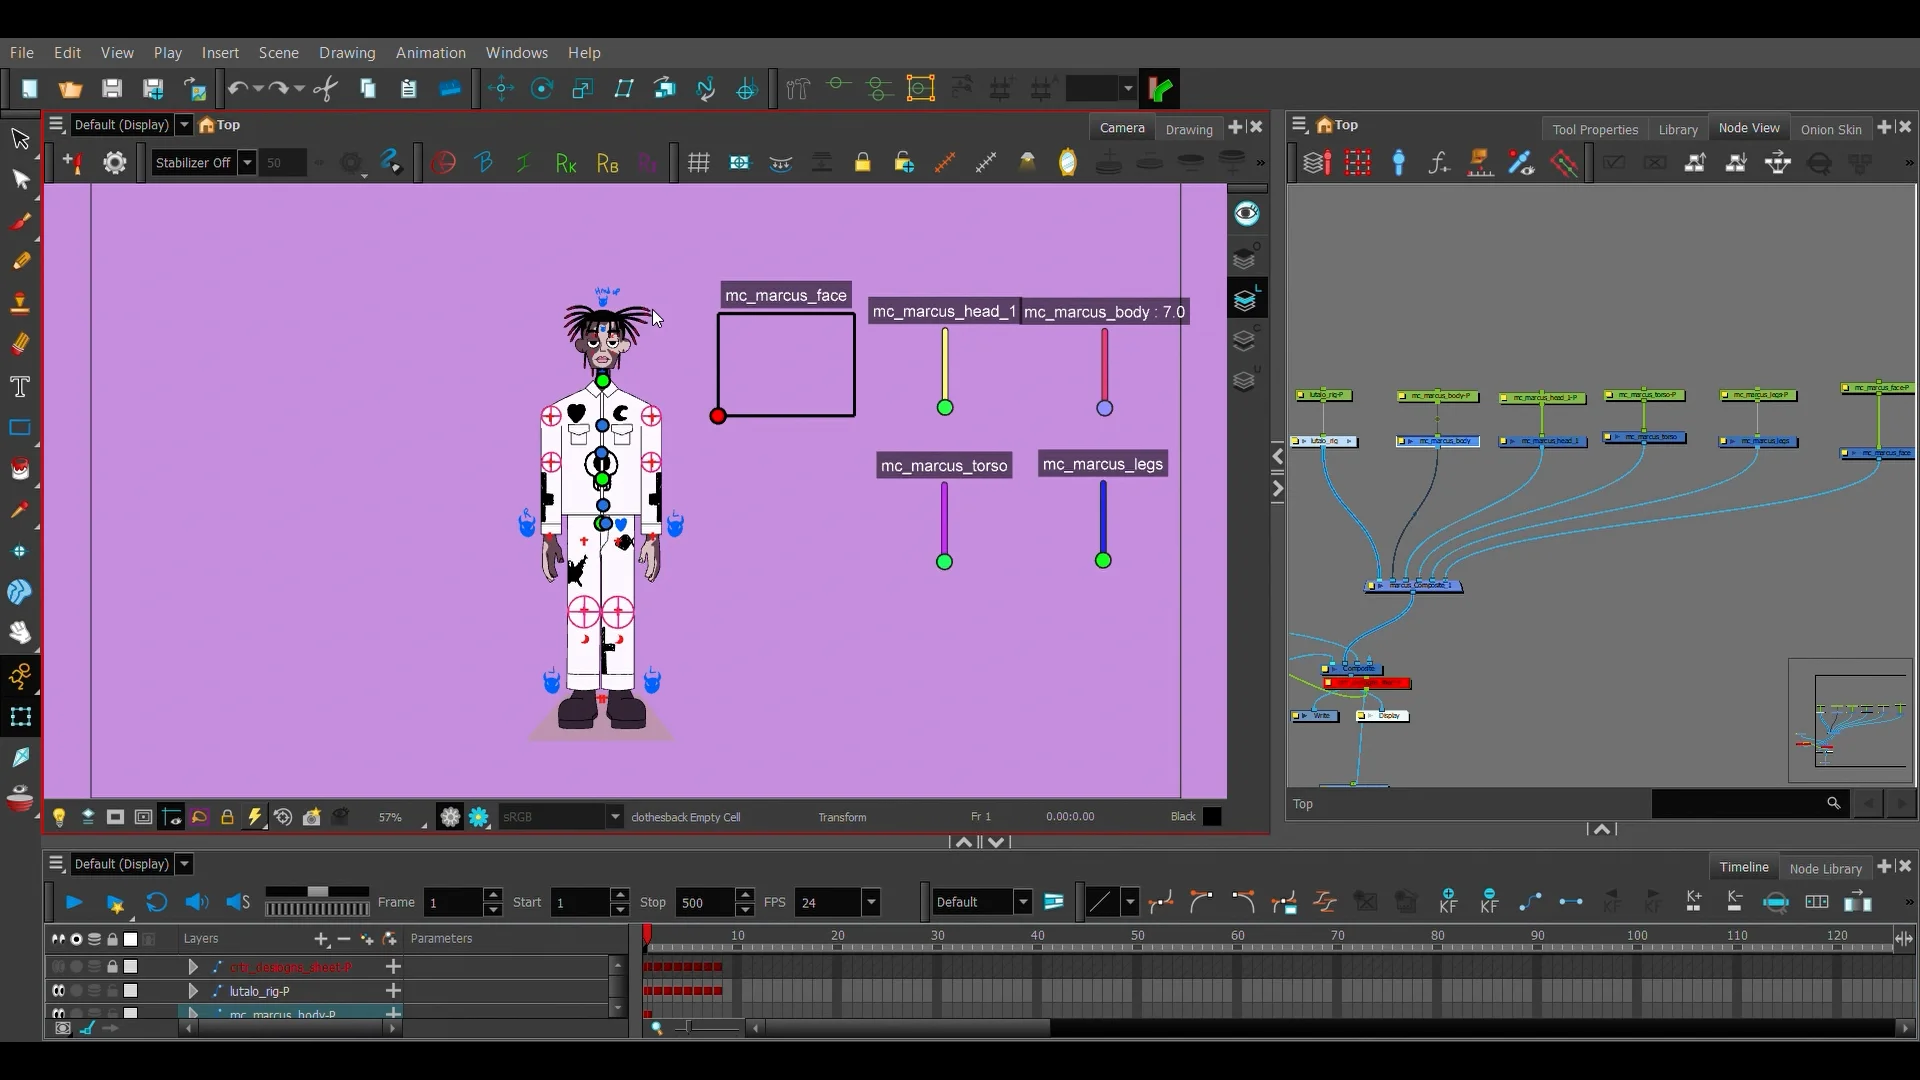The image size is (1920, 1080).
Task: Click the Open scene folder icon
Action: click(70, 89)
